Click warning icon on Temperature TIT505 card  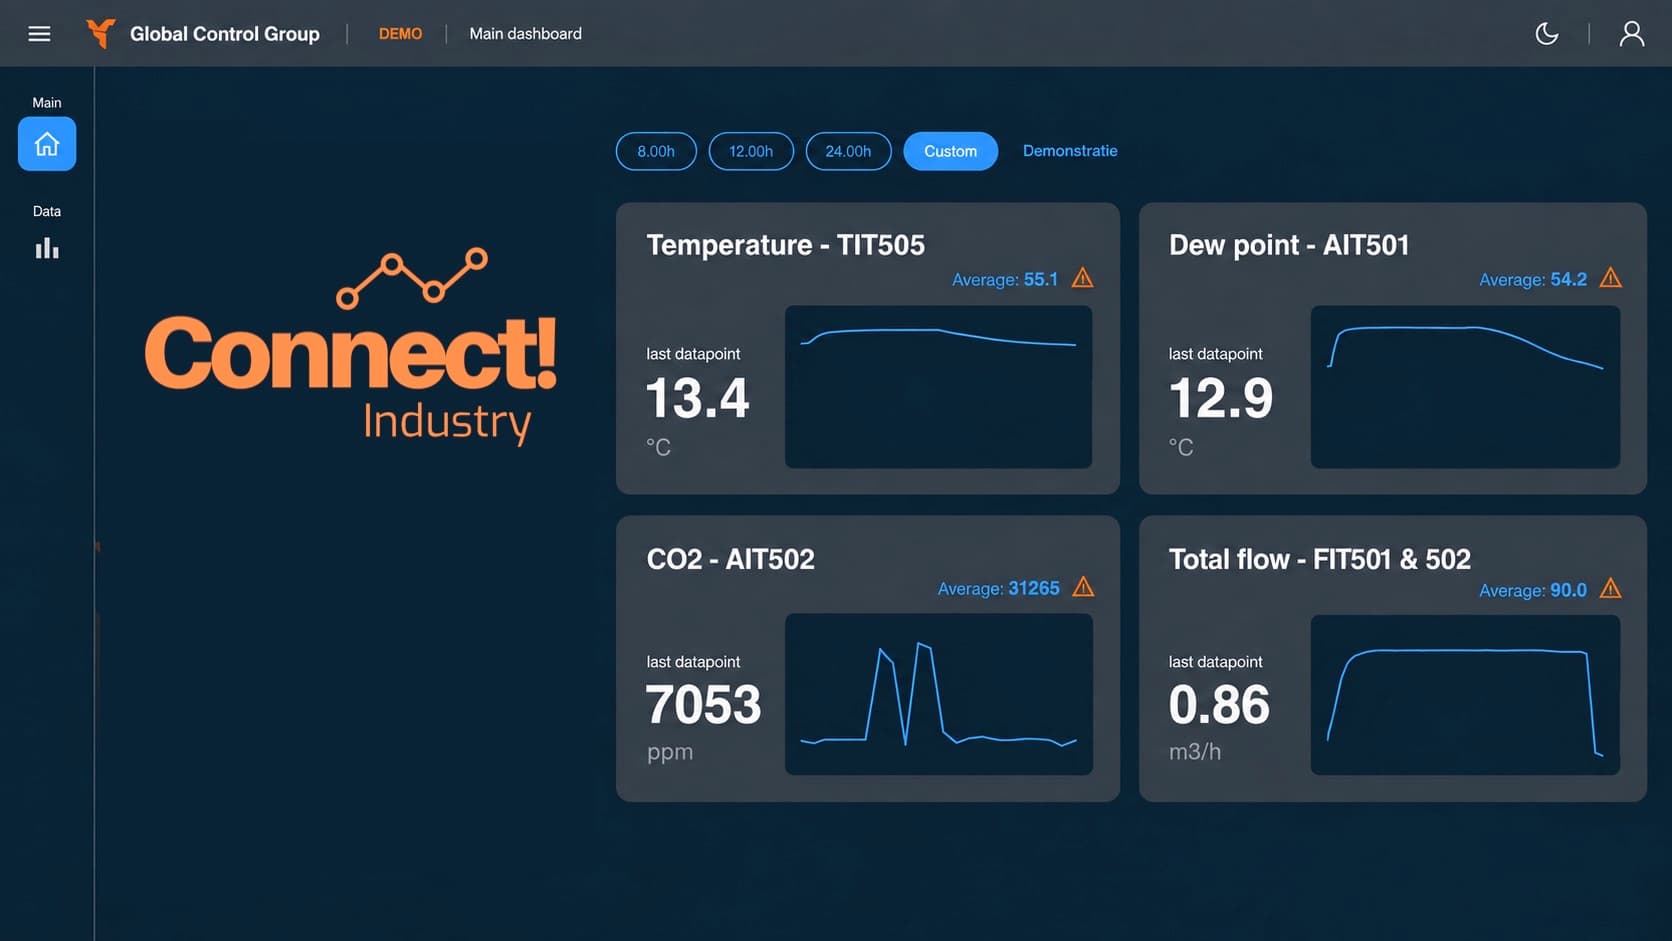1082,278
